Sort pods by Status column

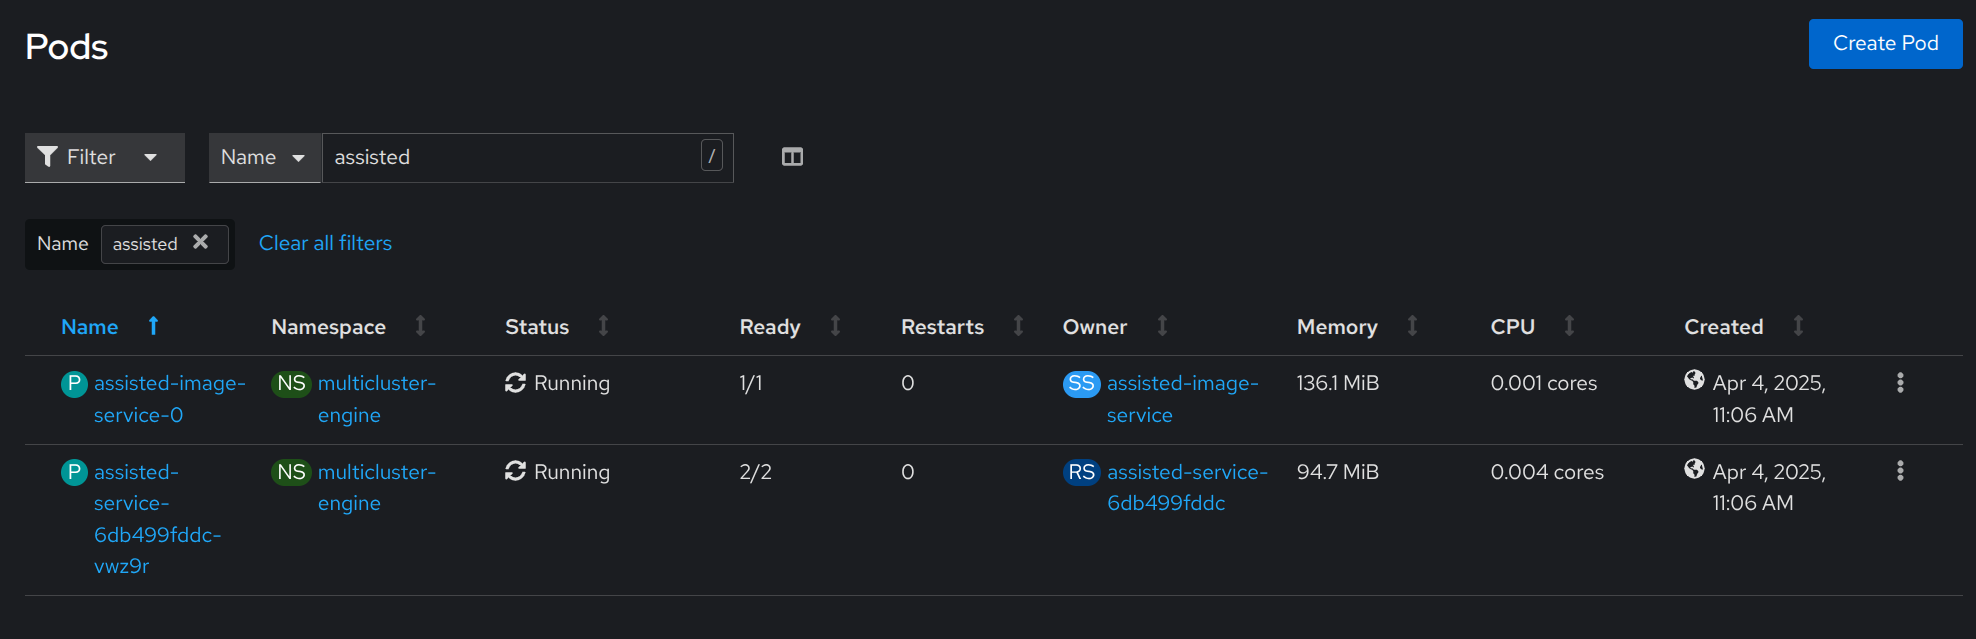point(537,327)
